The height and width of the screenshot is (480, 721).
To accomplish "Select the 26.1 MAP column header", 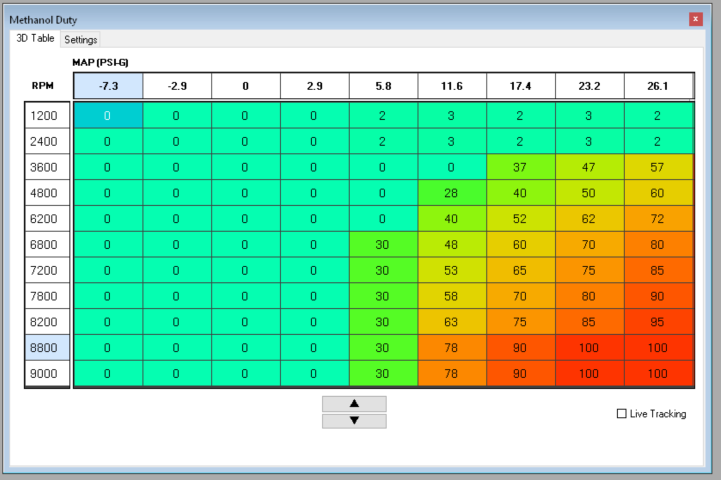I will click(658, 87).
